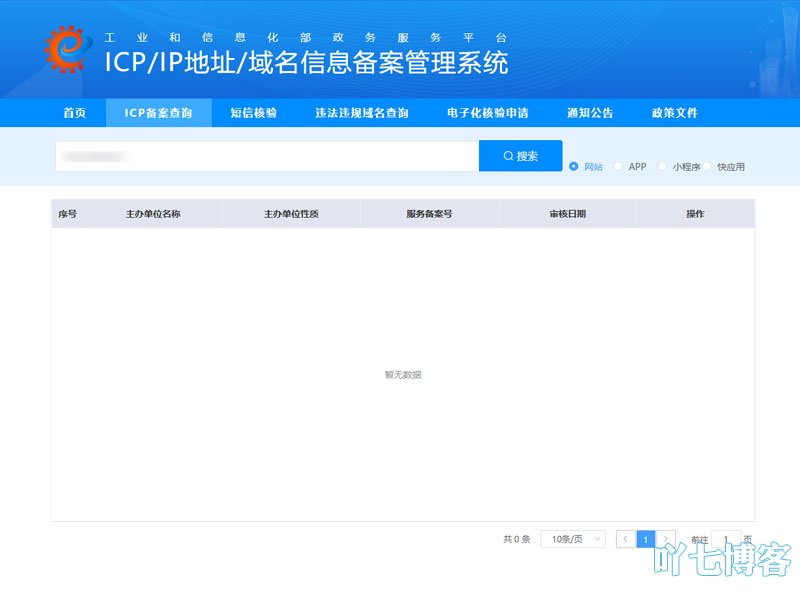Open the 政策文件 tab
Screen dimensions: 800x600
[x=674, y=113]
